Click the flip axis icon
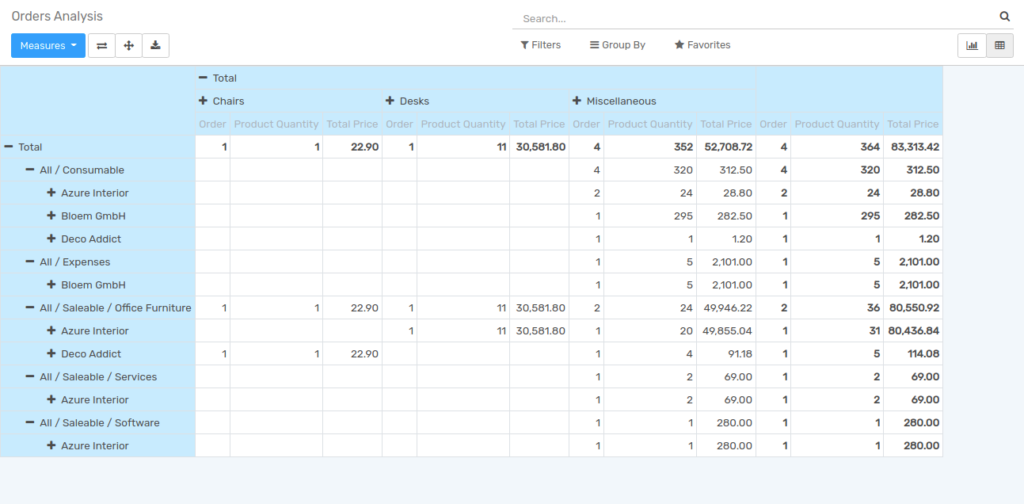Viewport: 1024px width, 504px height. 102,46
